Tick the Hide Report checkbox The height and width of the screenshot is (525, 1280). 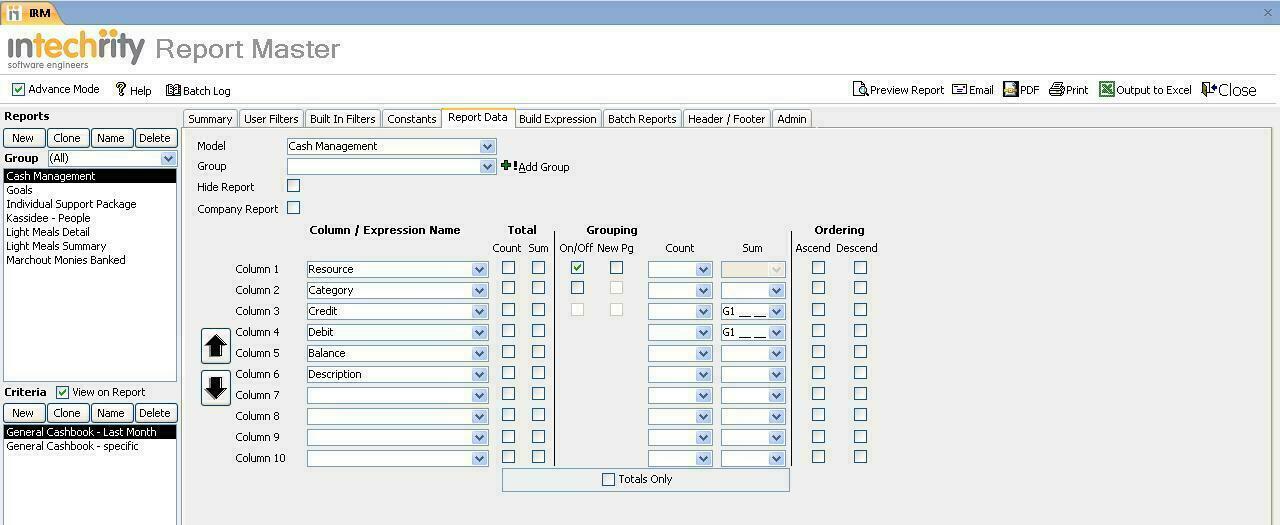tap(293, 186)
